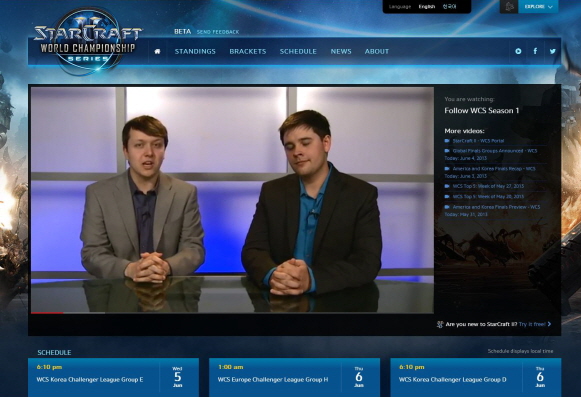The width and height of the screenshot is (581, 397).
Task: Click camera icon beside WCS Top 5 May 27
Action: pos(447,186)
